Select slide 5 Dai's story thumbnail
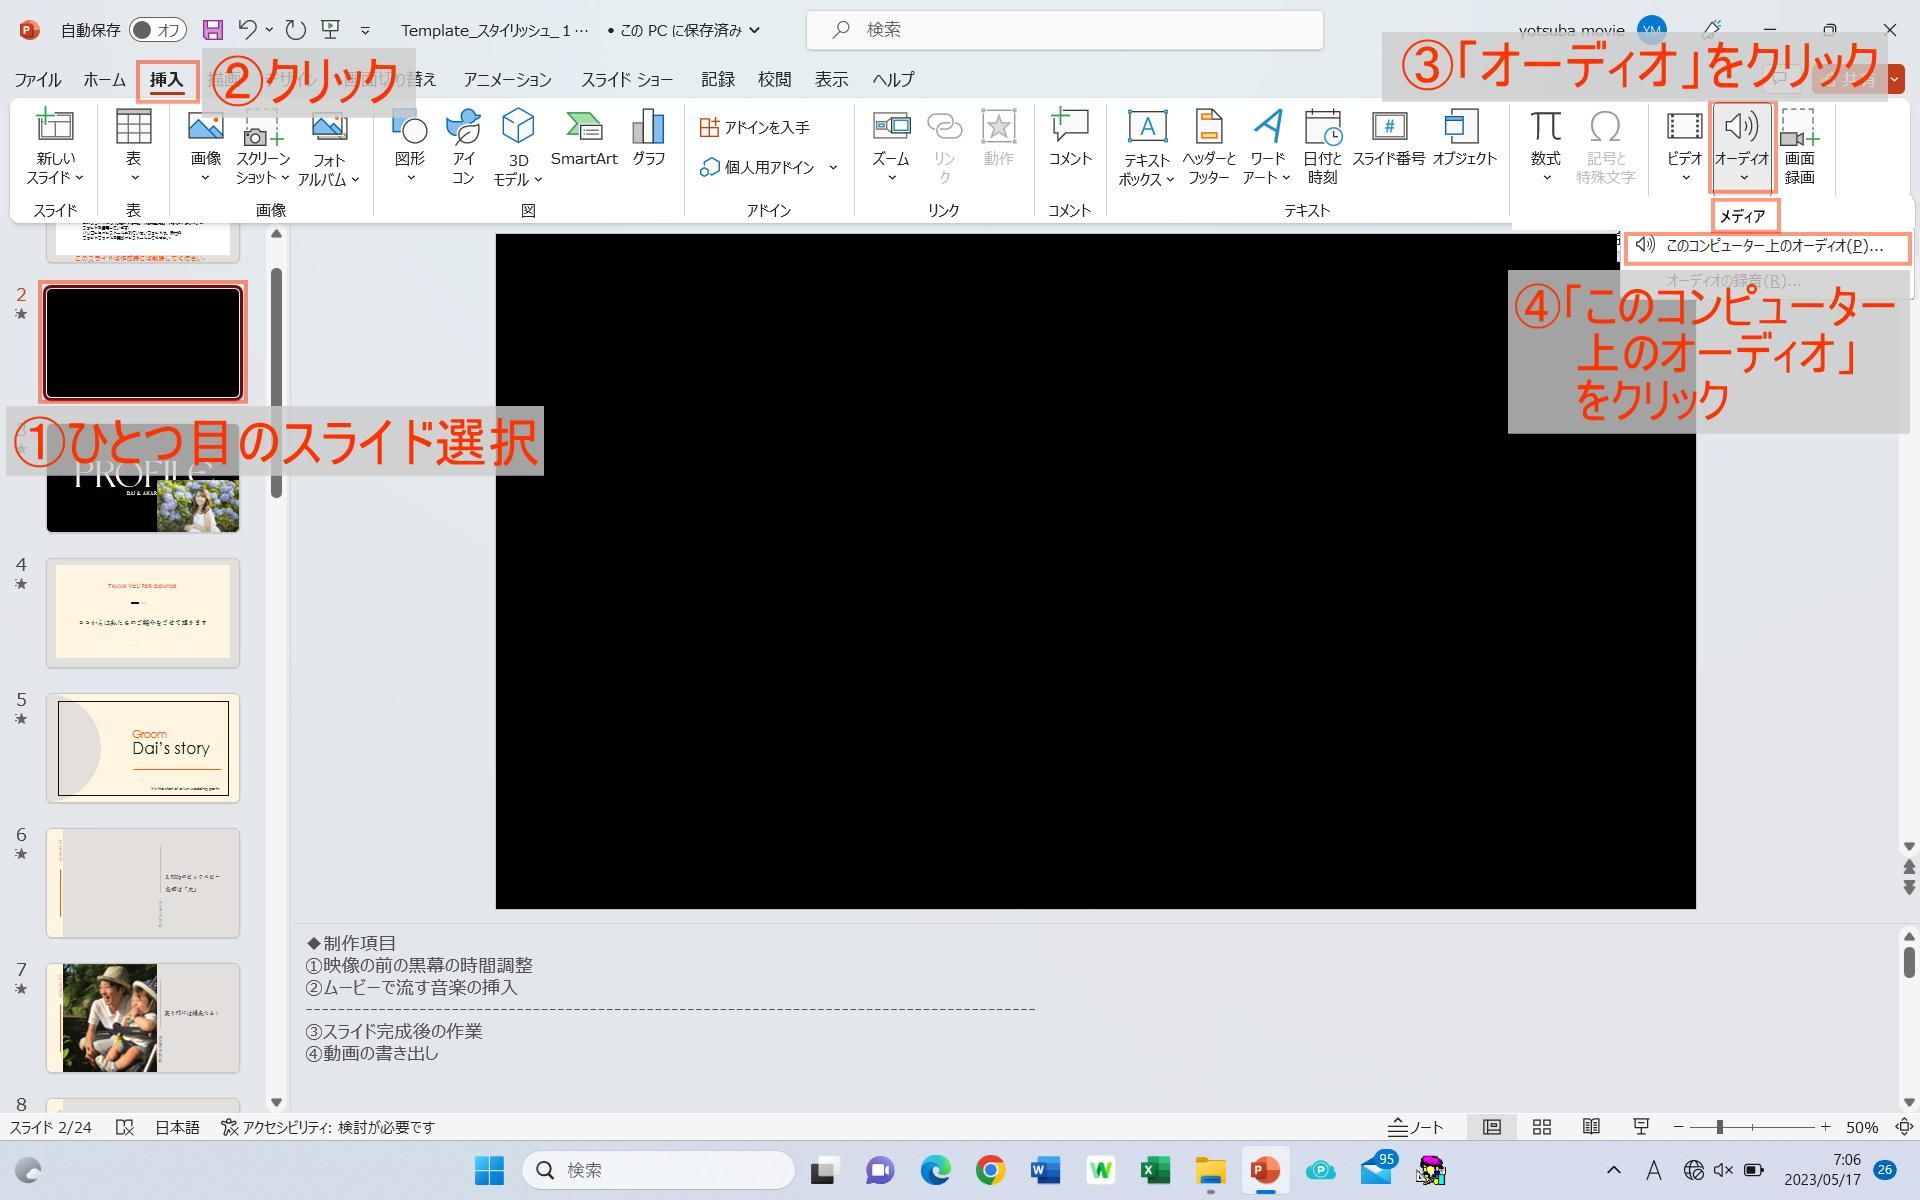The height and width of the screenshot is (1200, 1920). [x=143, y=748]
